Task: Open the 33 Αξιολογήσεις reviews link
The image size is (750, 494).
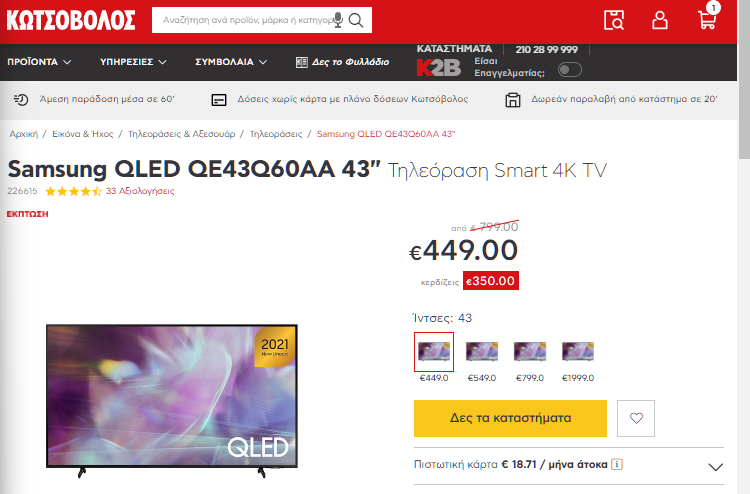Action: point(140,191)
